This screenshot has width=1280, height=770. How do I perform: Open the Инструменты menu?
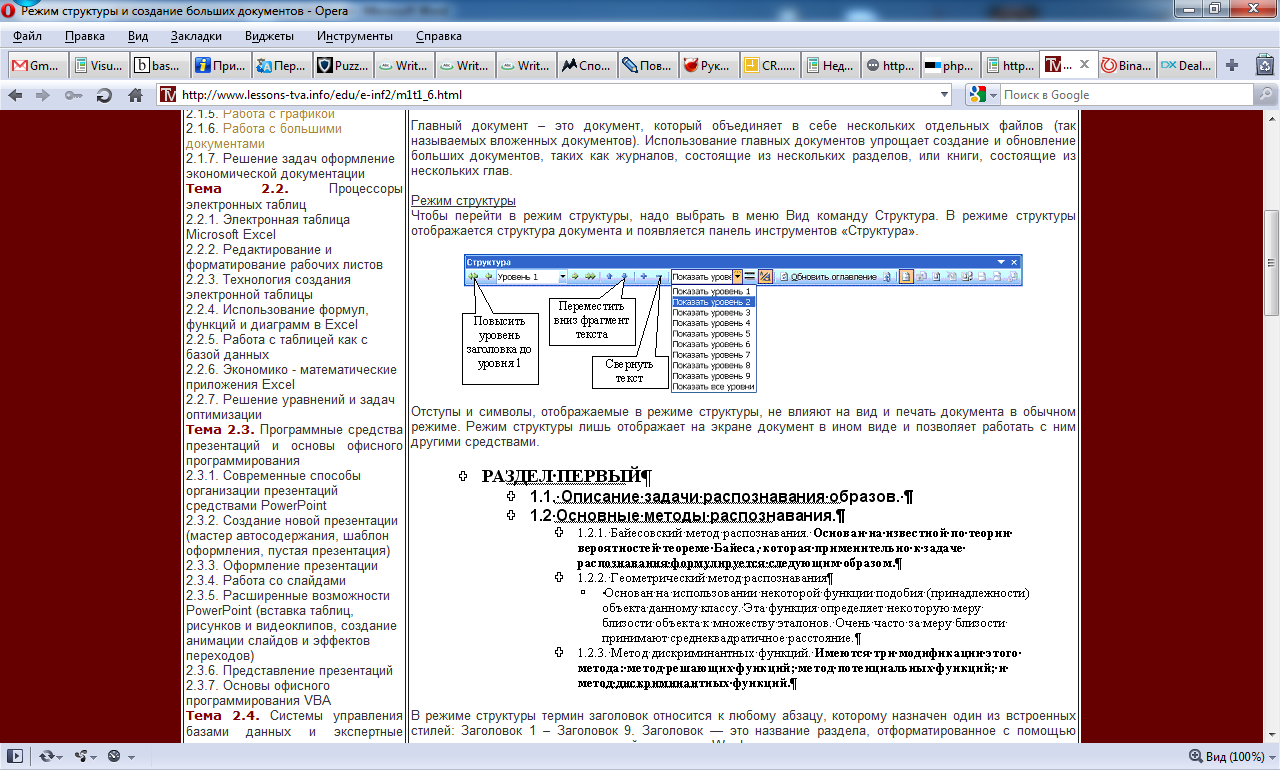click(354, 36)
